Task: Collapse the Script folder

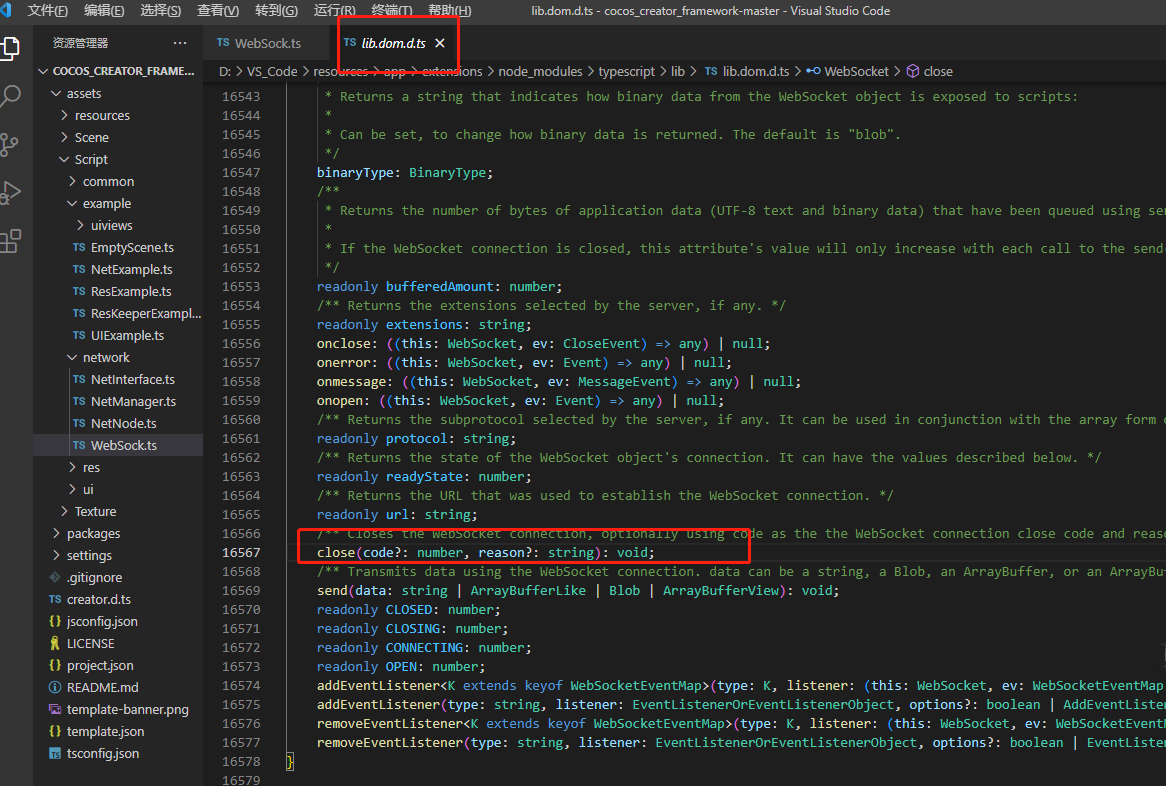Action: point(65,159)
